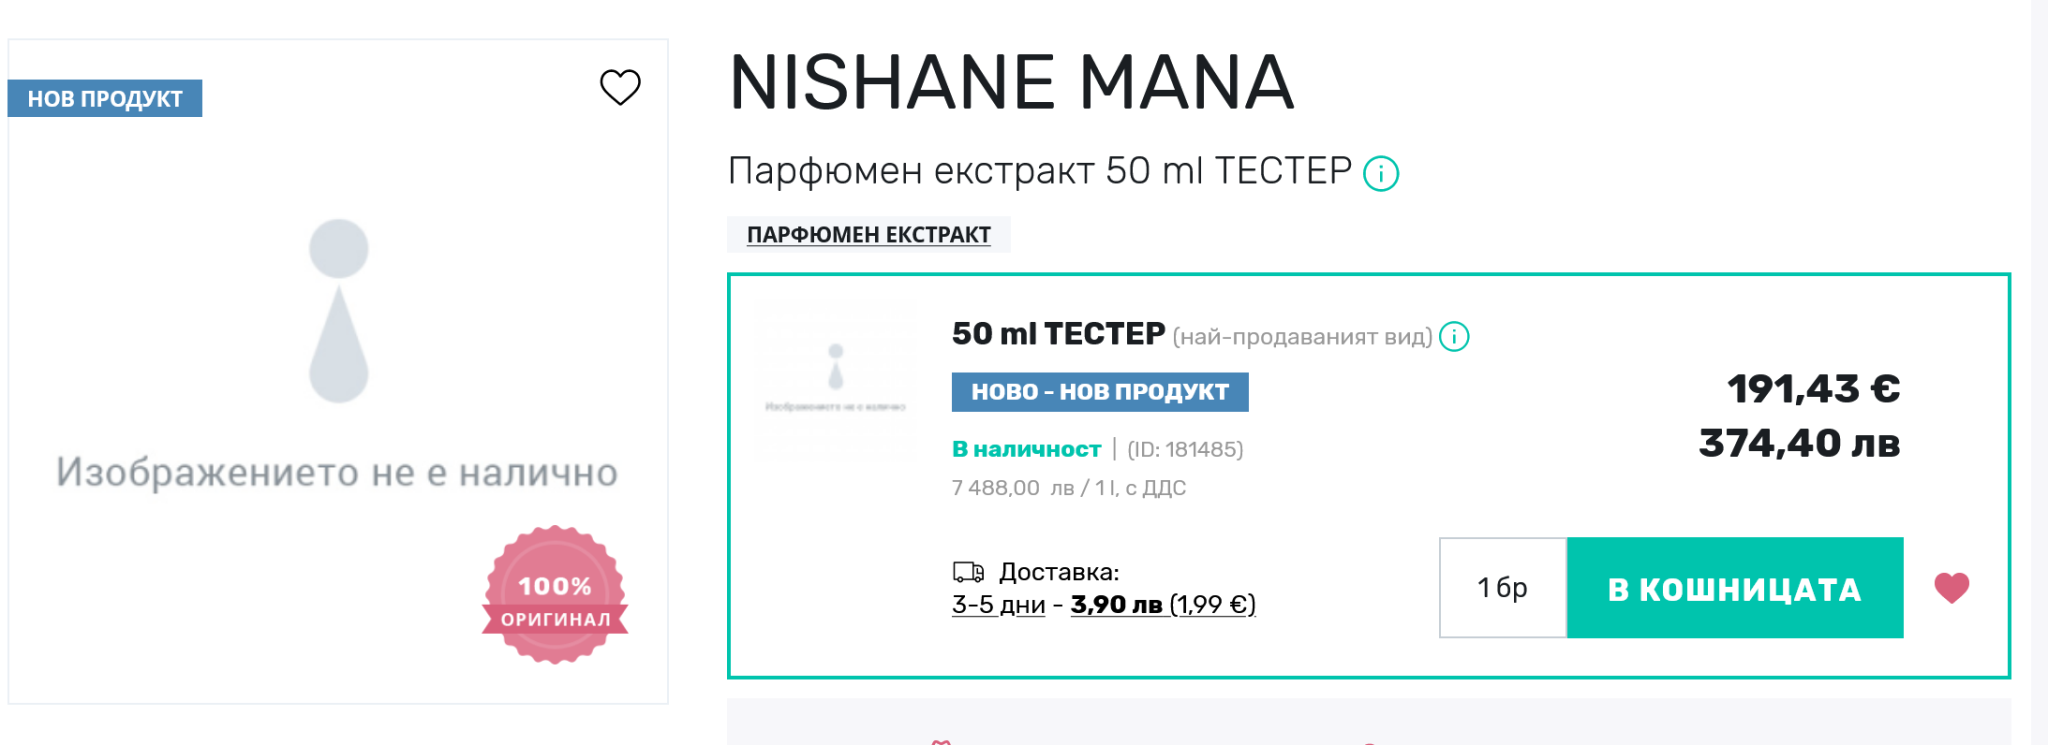Screen dimensions: 2048x745
Task: Click the НОВО - НОВ ПРОДУКТ label
Action: [x=1100, y=392]
